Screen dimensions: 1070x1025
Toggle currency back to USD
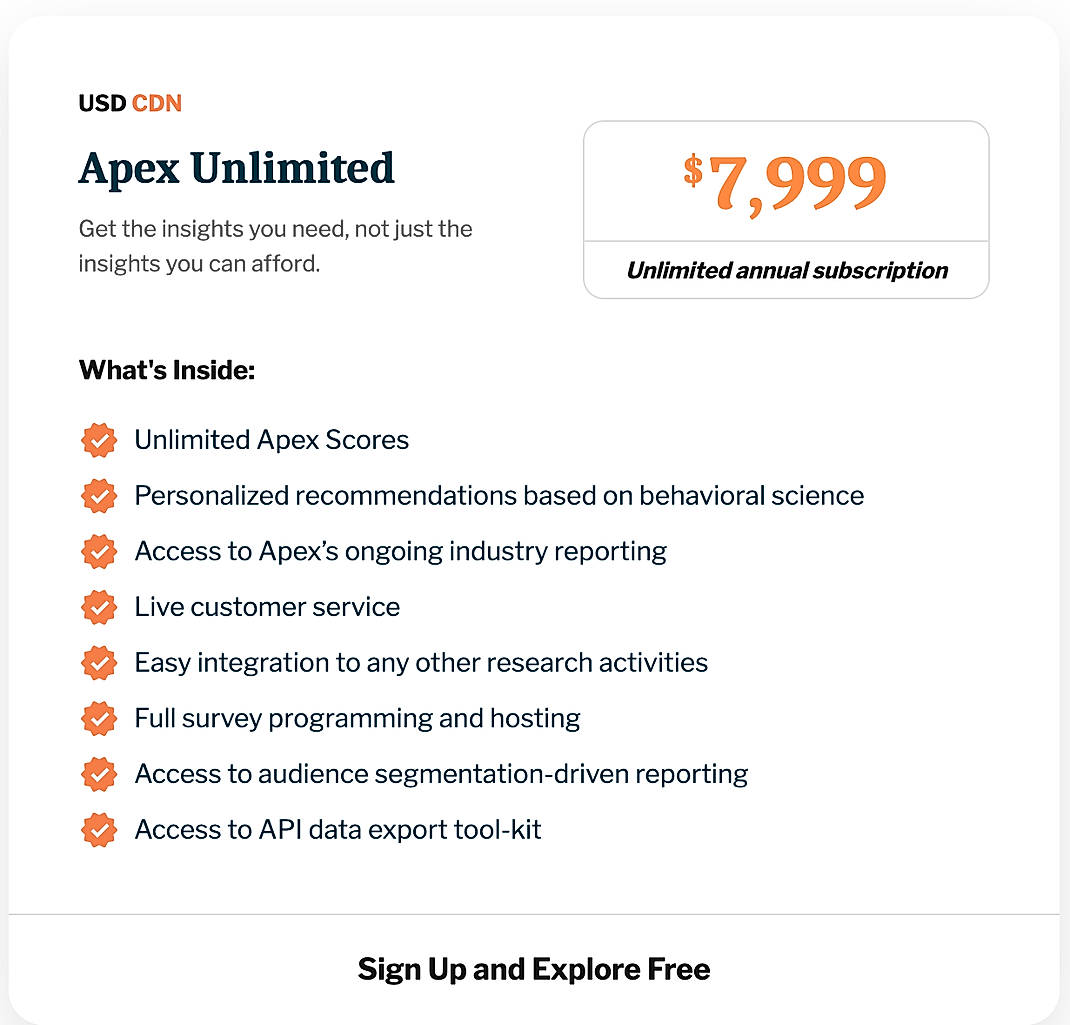(100, 103)
